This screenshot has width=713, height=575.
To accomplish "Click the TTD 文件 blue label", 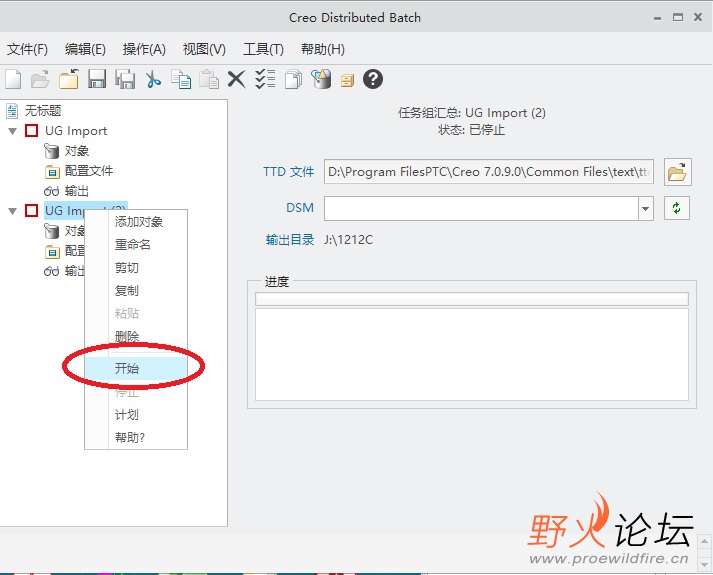I will point(289,172).
